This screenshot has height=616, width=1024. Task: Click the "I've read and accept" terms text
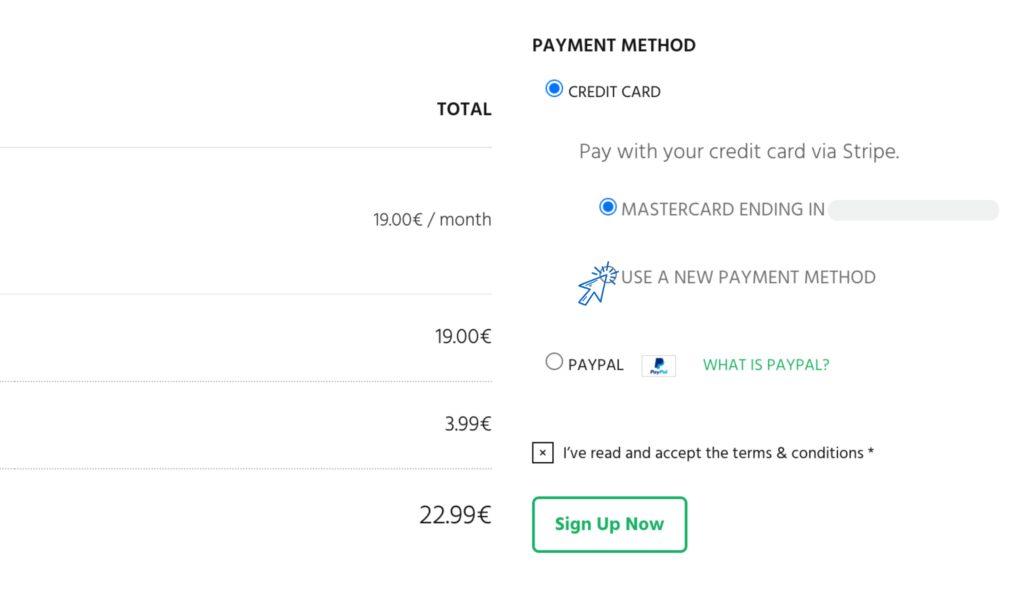(718, 453)
